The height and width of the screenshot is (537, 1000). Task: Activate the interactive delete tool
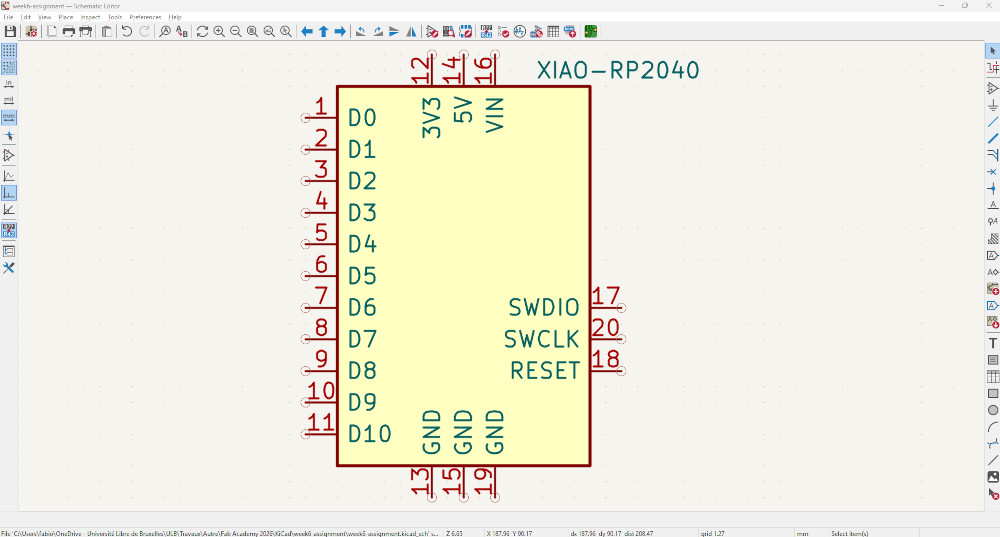[992, 494]
